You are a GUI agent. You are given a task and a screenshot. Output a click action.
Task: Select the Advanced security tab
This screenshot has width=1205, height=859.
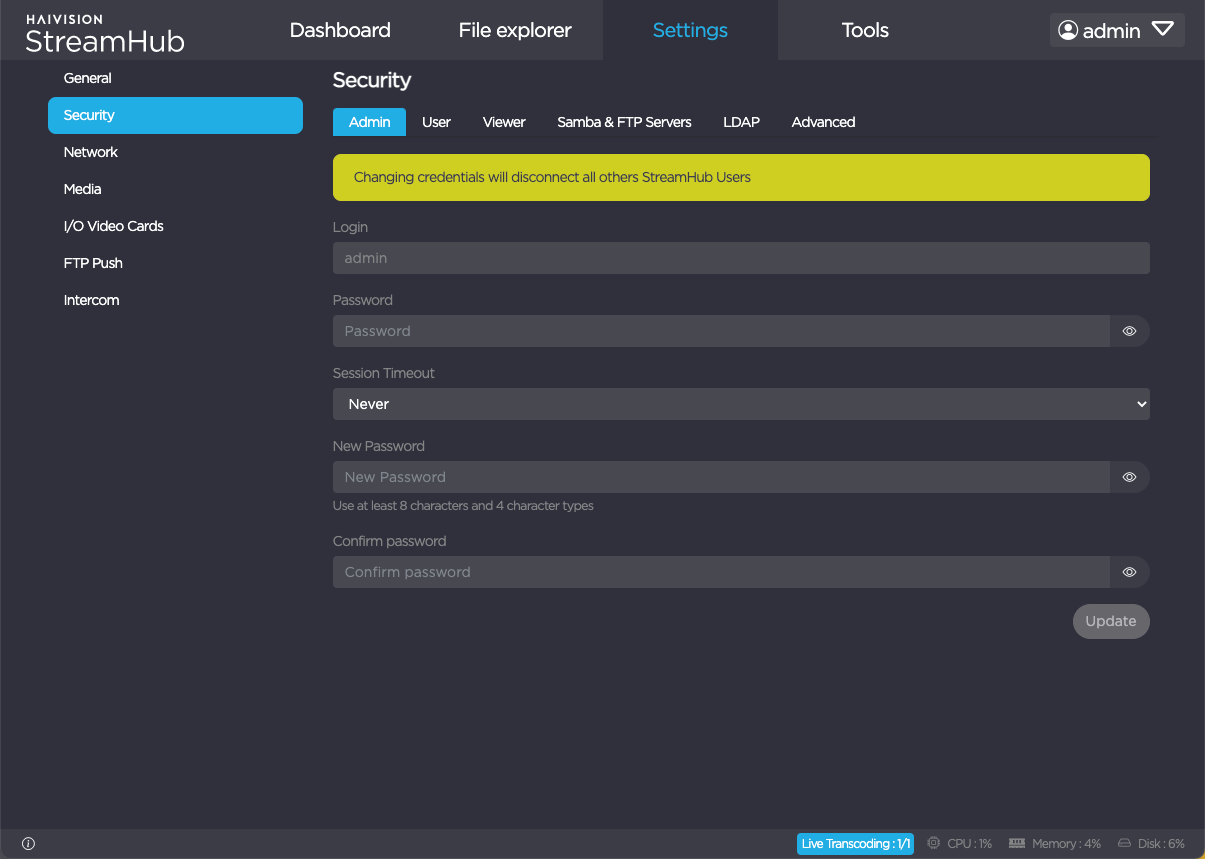pos(823,122)
